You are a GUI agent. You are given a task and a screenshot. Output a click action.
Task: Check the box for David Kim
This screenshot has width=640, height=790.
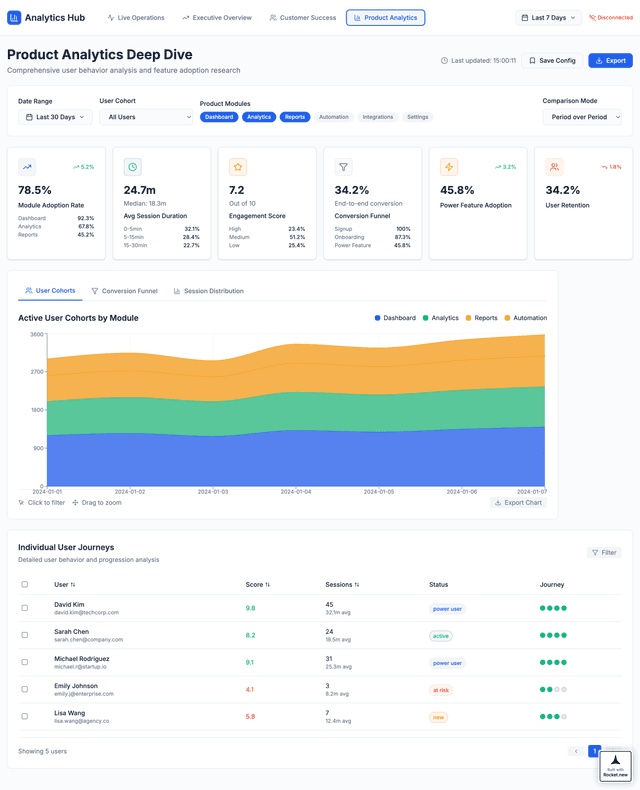tap(25, 608)
